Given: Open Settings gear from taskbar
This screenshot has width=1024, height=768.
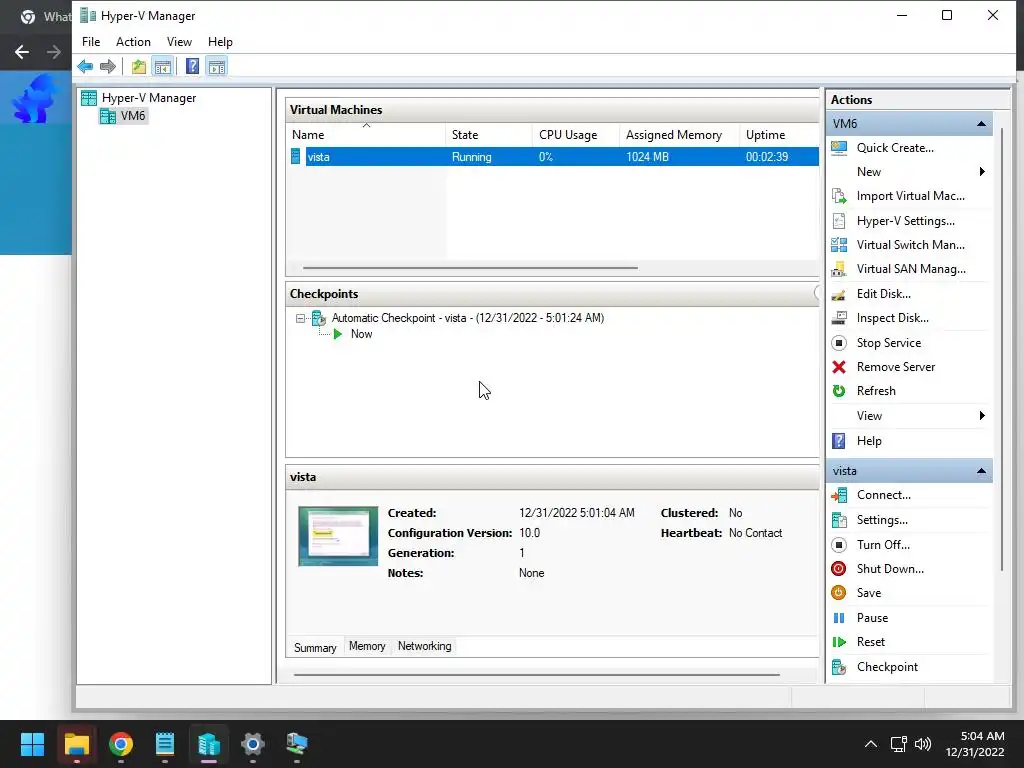Looking at the screenshot, I should 253,744.
